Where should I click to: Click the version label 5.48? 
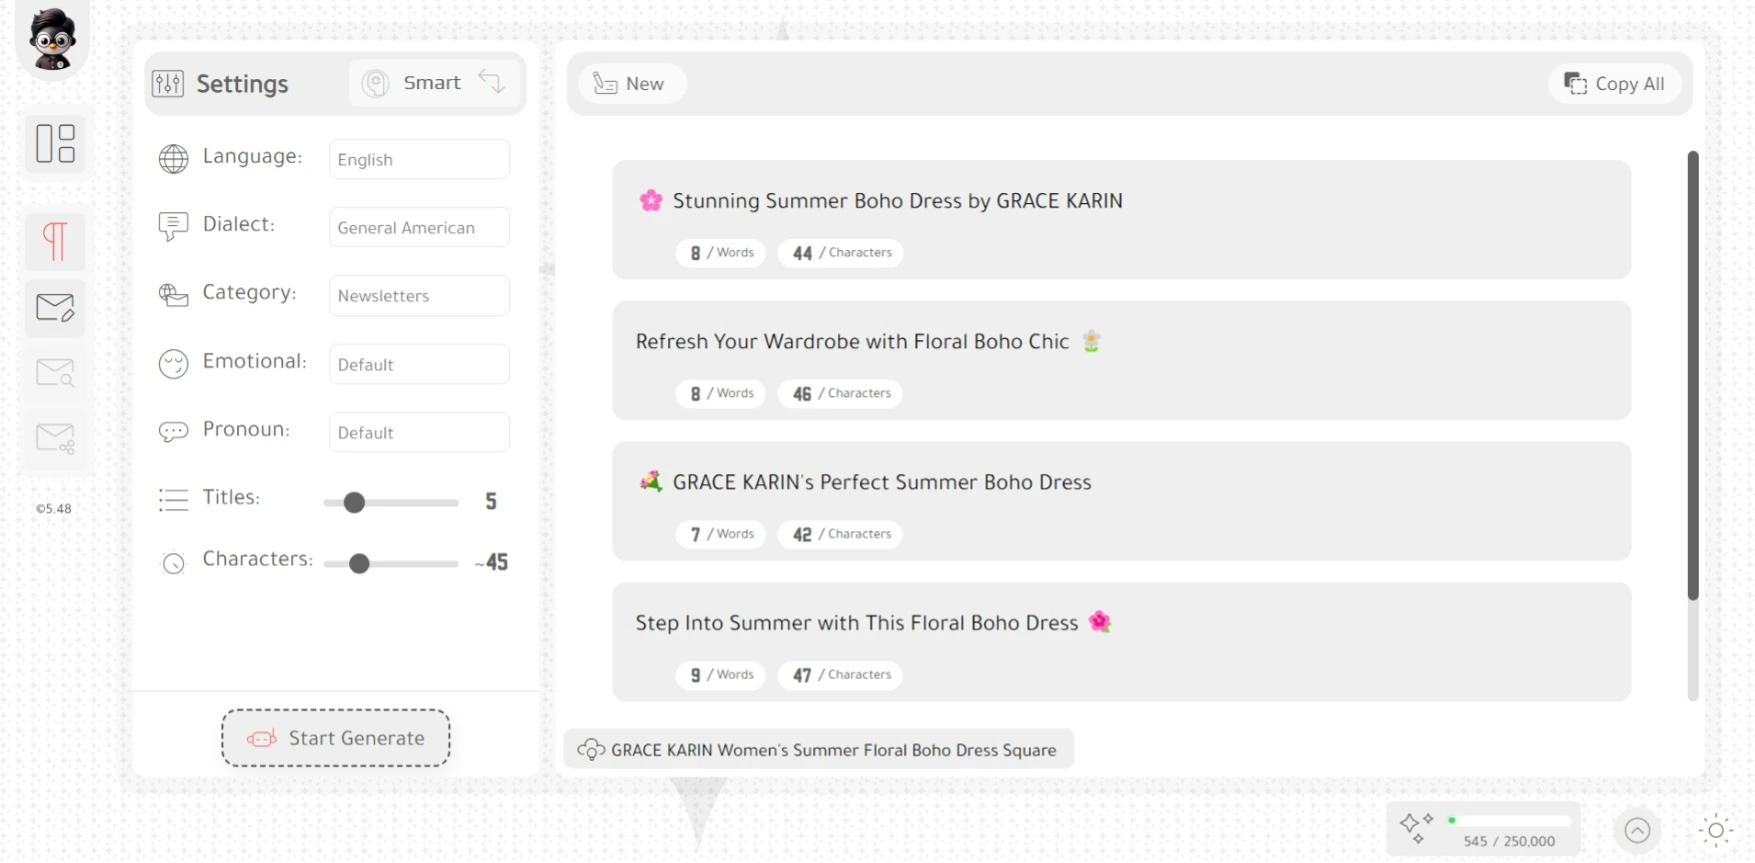pos(54,509)
